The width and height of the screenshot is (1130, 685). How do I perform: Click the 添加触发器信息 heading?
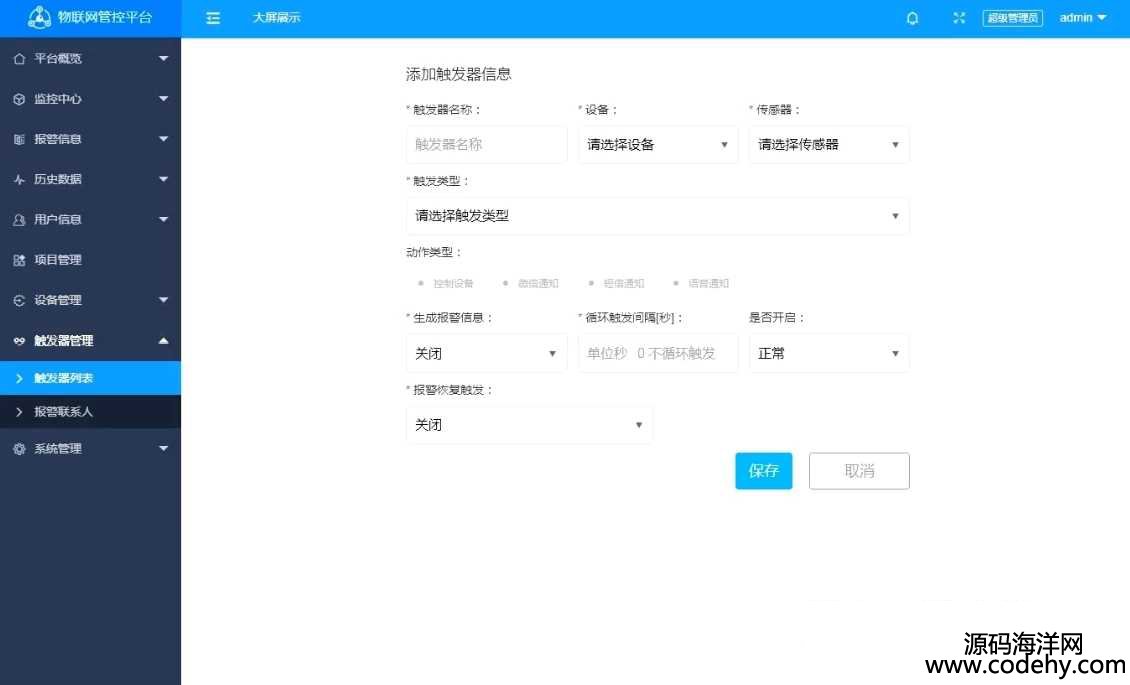[458, 74]
